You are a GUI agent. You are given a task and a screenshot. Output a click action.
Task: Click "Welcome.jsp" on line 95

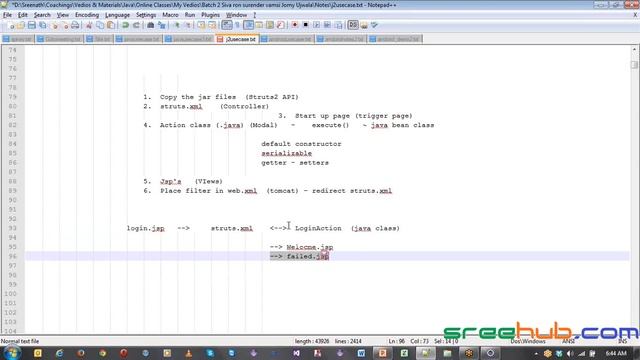tap(310, 247)
